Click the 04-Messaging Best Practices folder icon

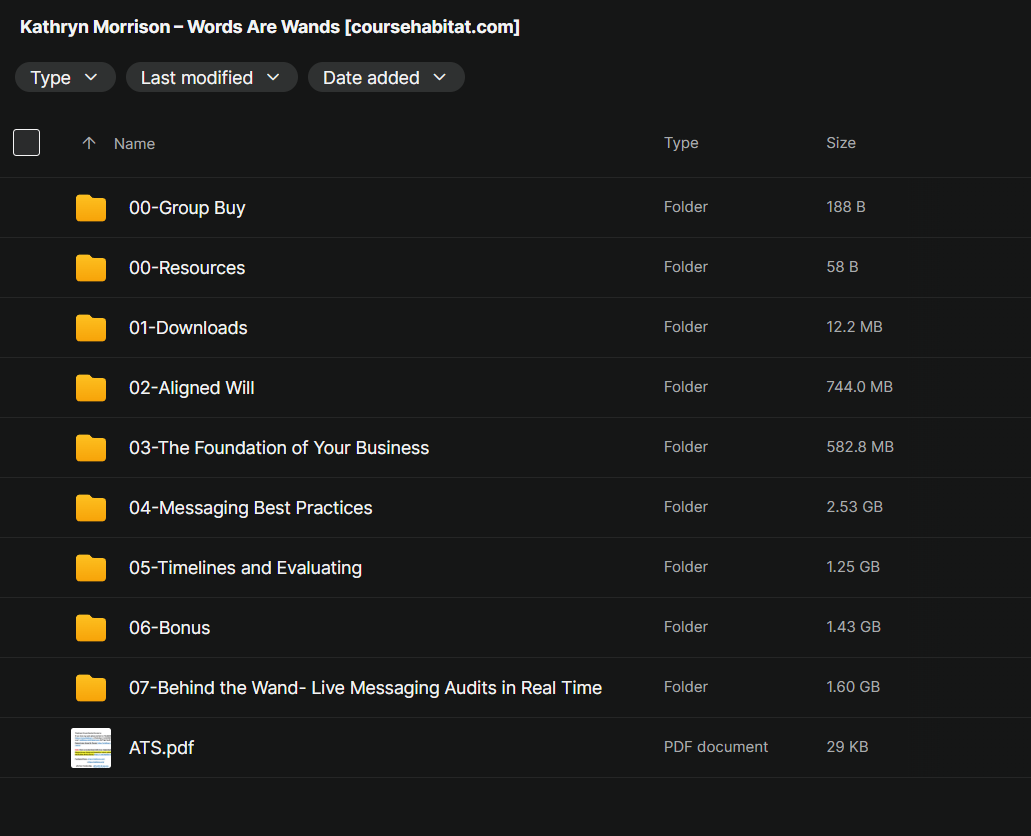point(91,508)
